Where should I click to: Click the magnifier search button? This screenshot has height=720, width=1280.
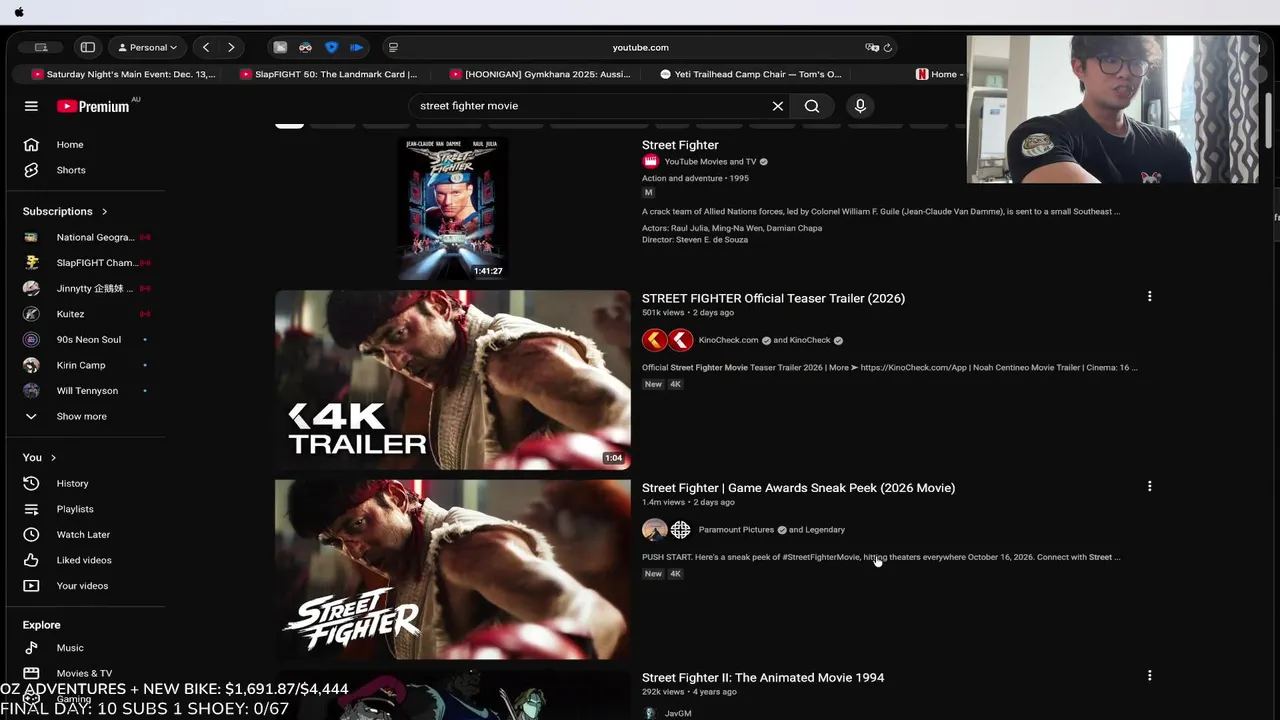pyautogui.click(x=812, y=106)
